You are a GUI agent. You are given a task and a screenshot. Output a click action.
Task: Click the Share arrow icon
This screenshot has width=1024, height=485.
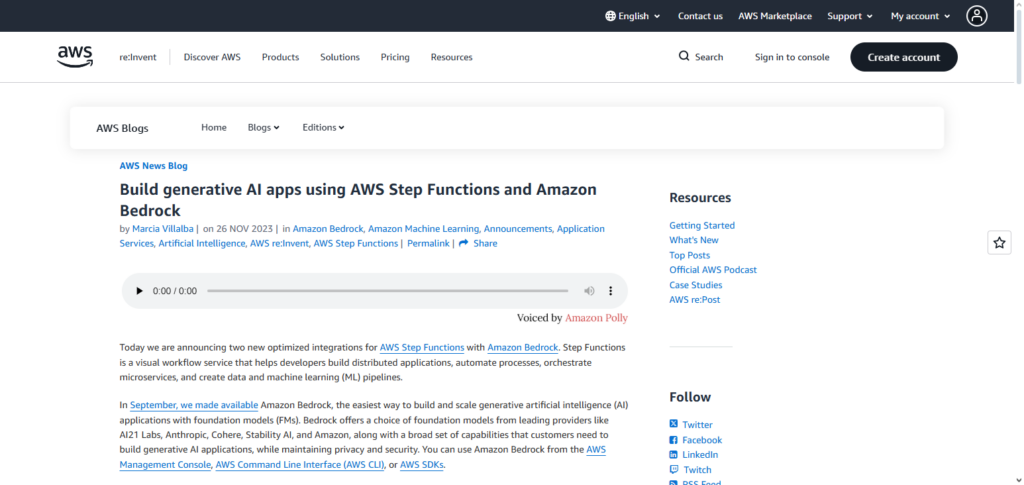click(464, 243)
